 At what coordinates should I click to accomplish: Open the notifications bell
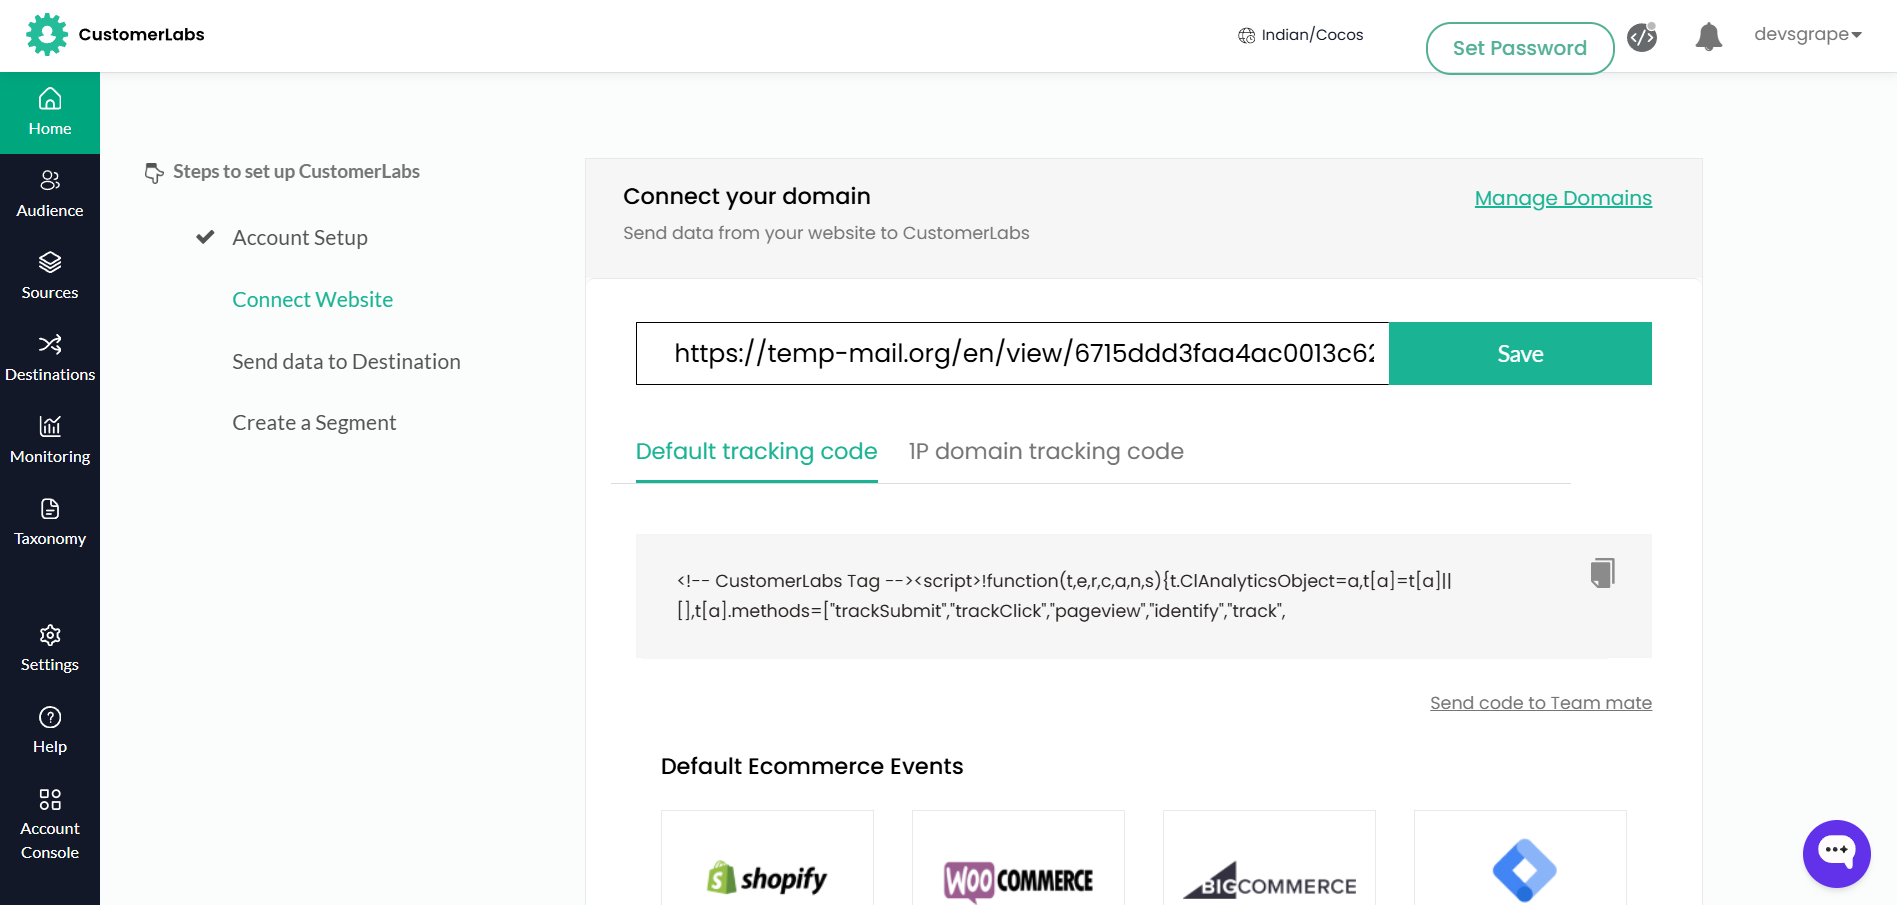tap(1708, 37)
